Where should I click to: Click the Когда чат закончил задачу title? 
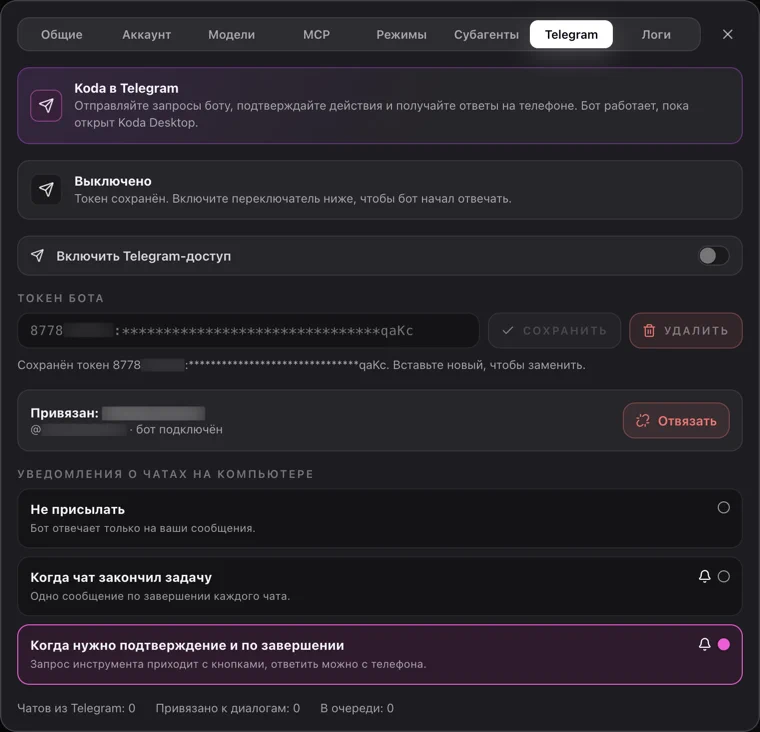tap(121, 577)
